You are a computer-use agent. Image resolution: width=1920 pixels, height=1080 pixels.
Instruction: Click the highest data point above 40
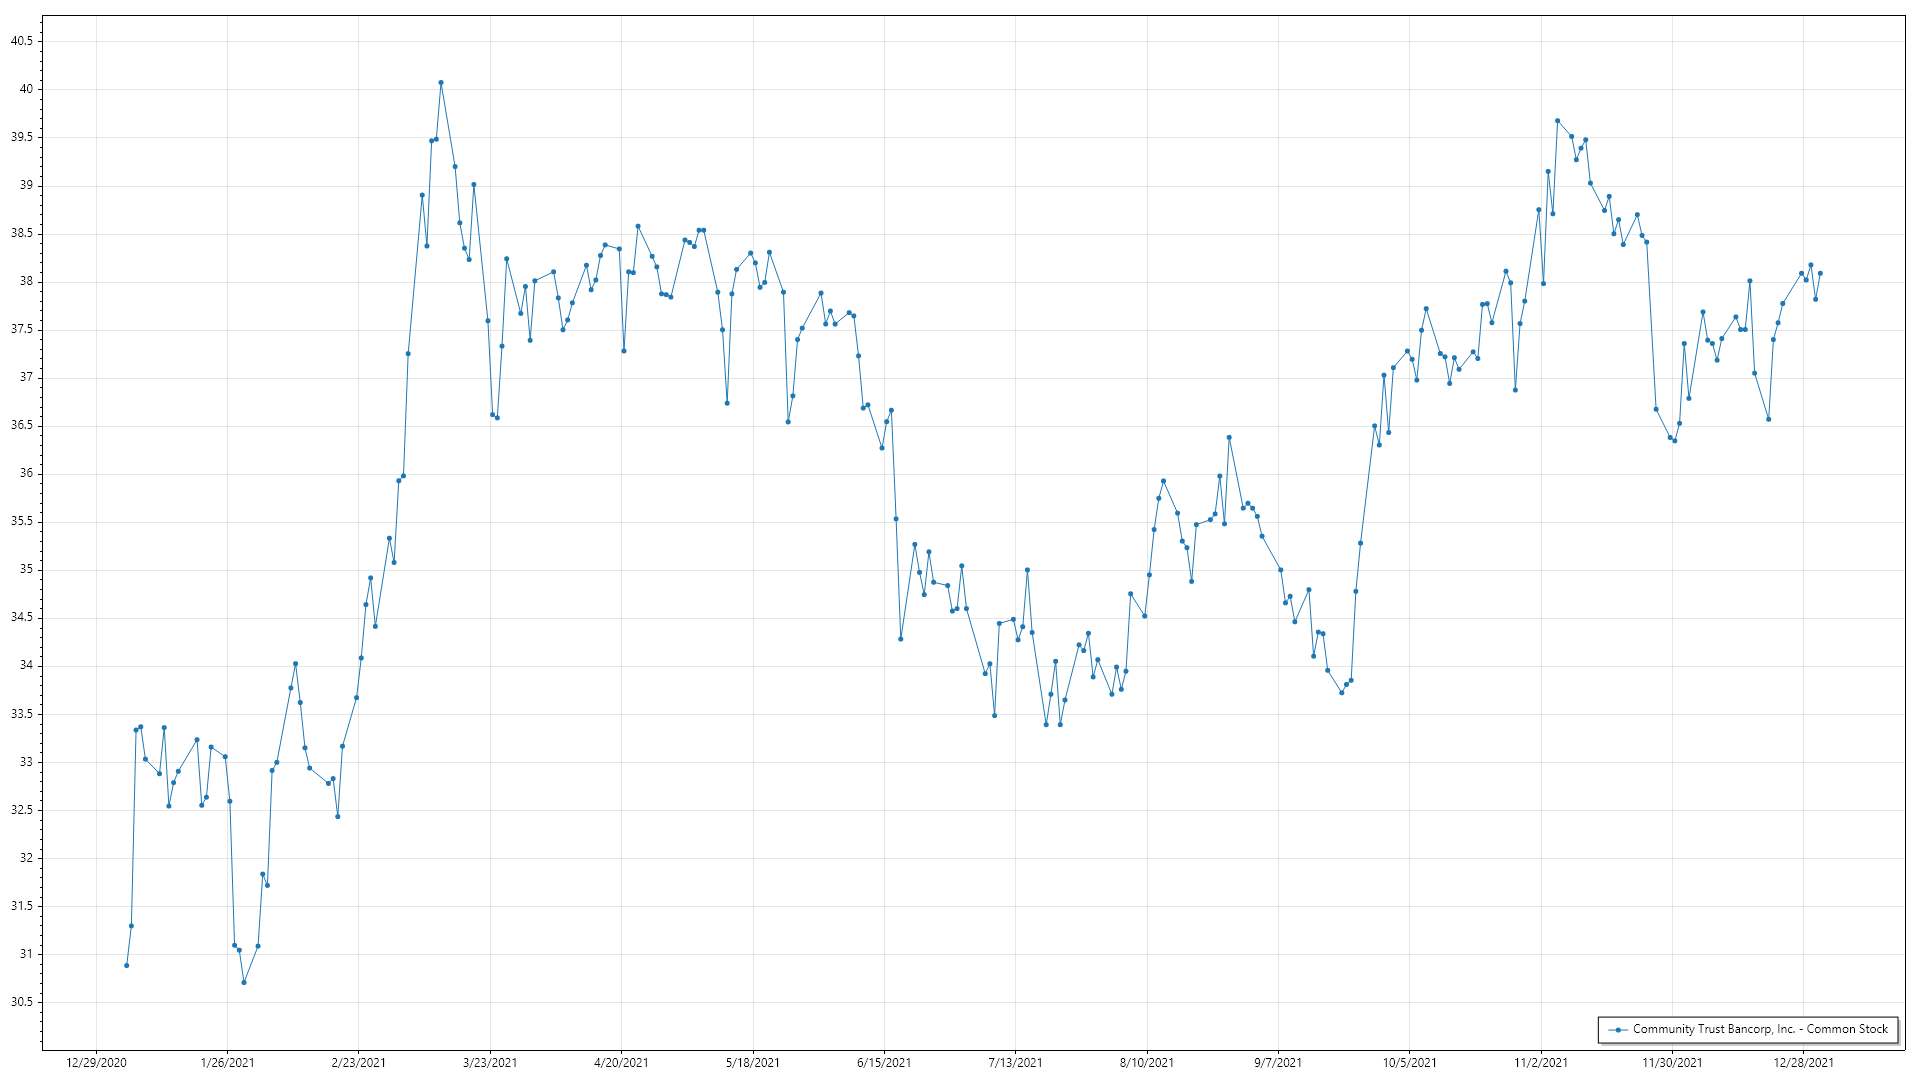[x=441, y=83]
